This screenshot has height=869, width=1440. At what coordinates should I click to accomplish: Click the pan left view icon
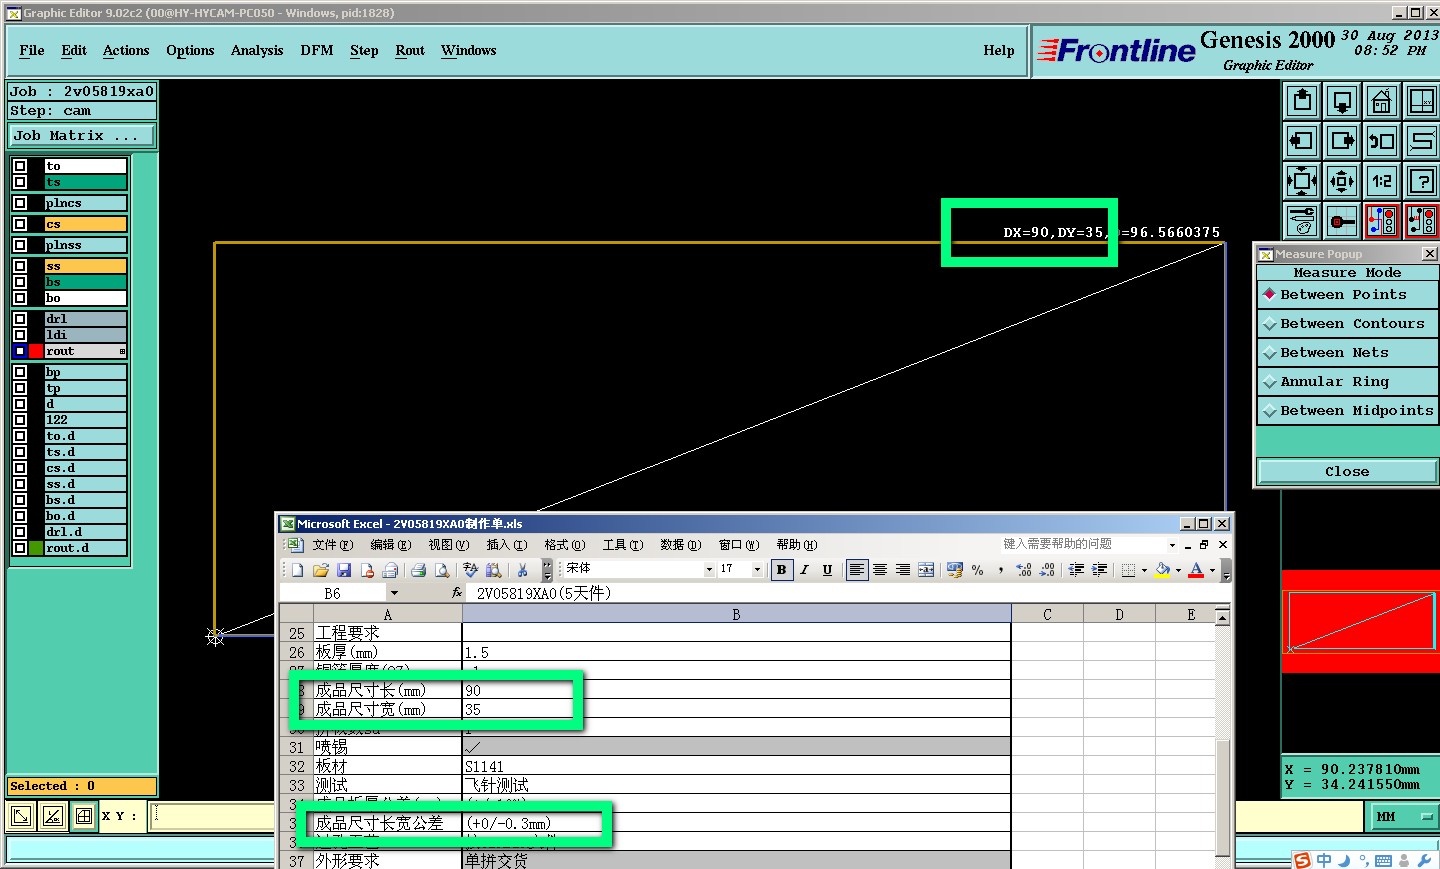(1302, 141)
